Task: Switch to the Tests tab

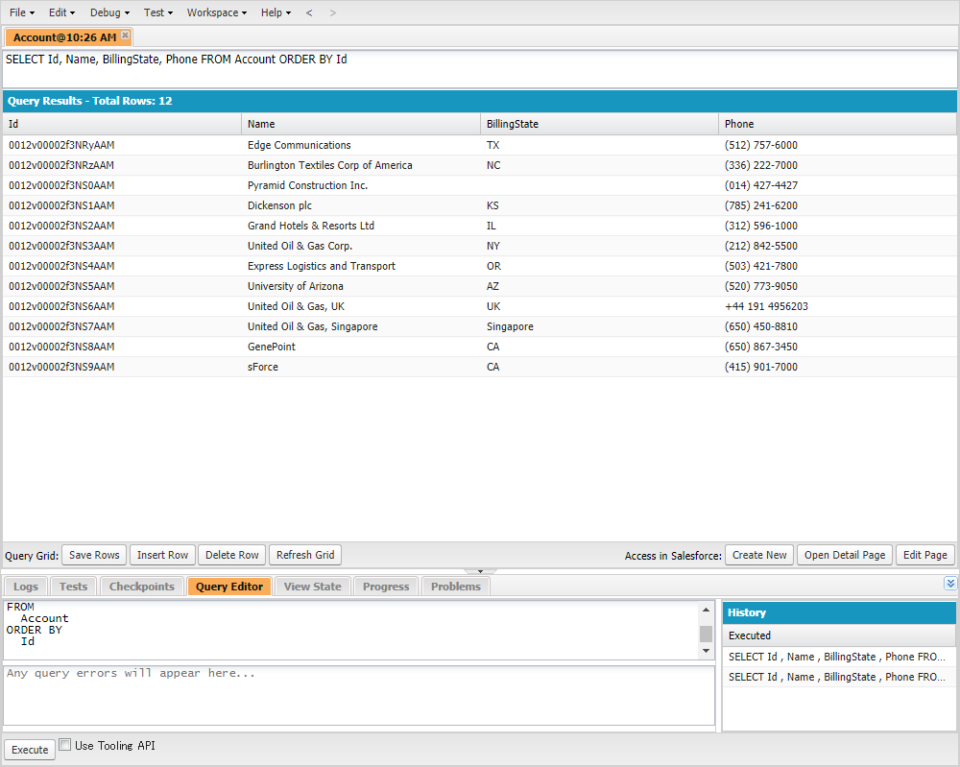Action: click(73, 586)
